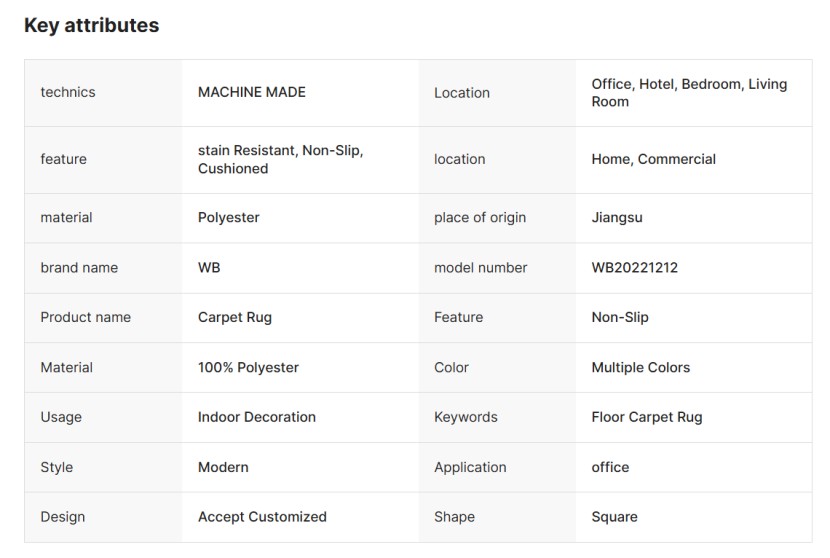Select the 'Home, Commercial' location value
The width and height of the screenshot is (830, 558).
(654, 159)
